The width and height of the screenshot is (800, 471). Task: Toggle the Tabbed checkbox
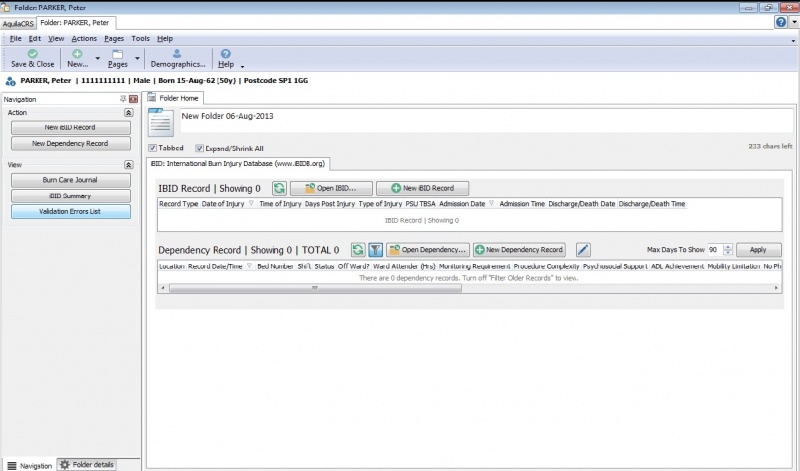pyautogui.click(x=152, y=148)
